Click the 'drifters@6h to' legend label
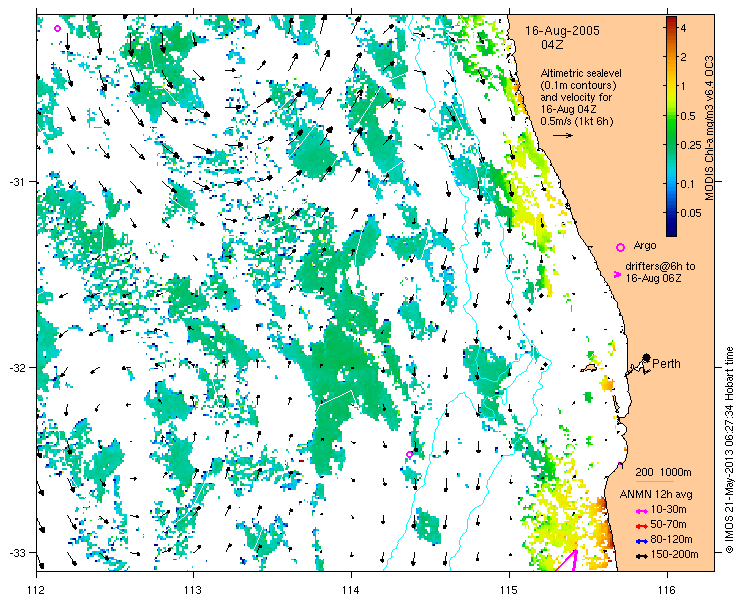This screenshot has height=600, width=740. (x=660, y=266)
